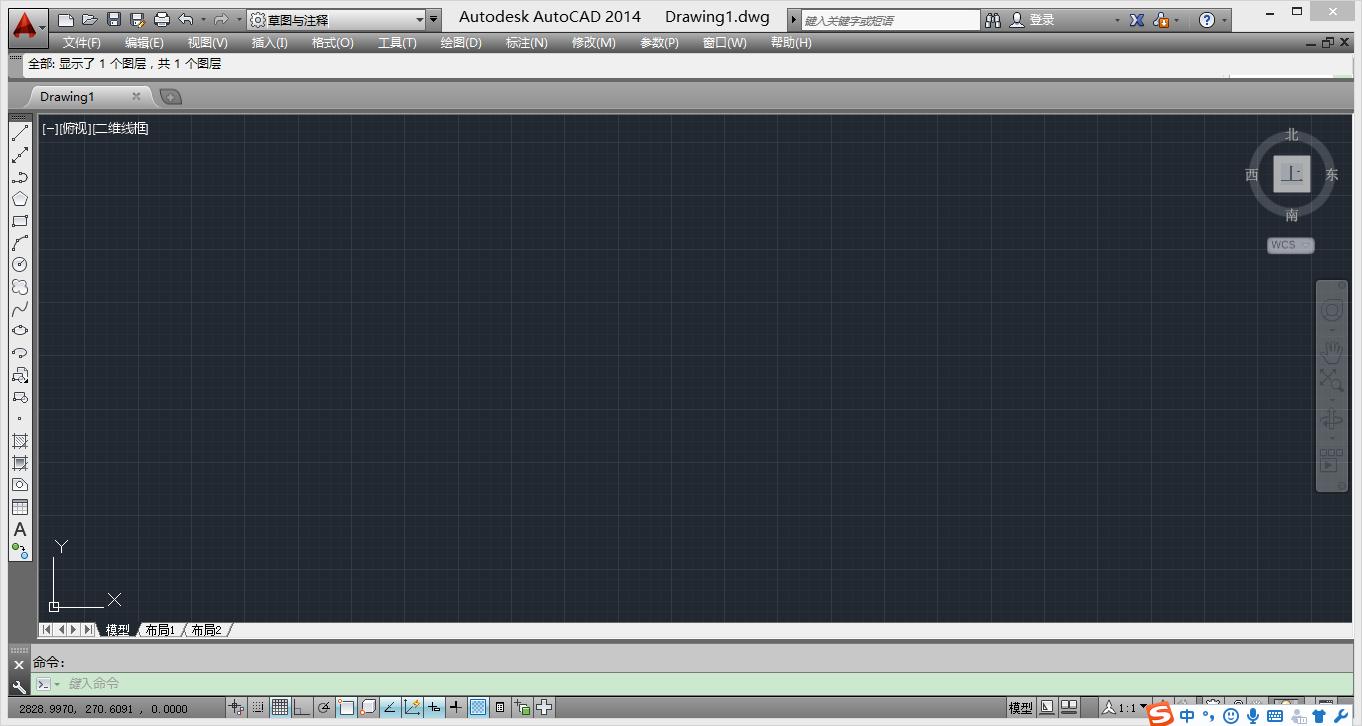Select the Construction Line tool
The image size is (1362, 726).
(x=20, y=155)
